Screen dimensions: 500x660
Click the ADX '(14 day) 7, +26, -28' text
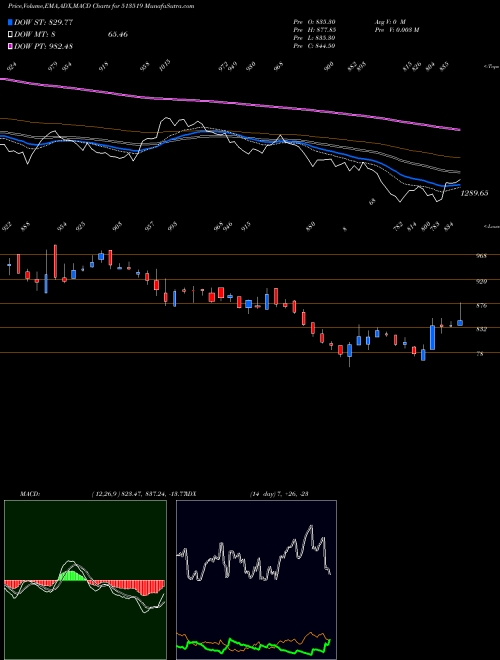(279, 494)
